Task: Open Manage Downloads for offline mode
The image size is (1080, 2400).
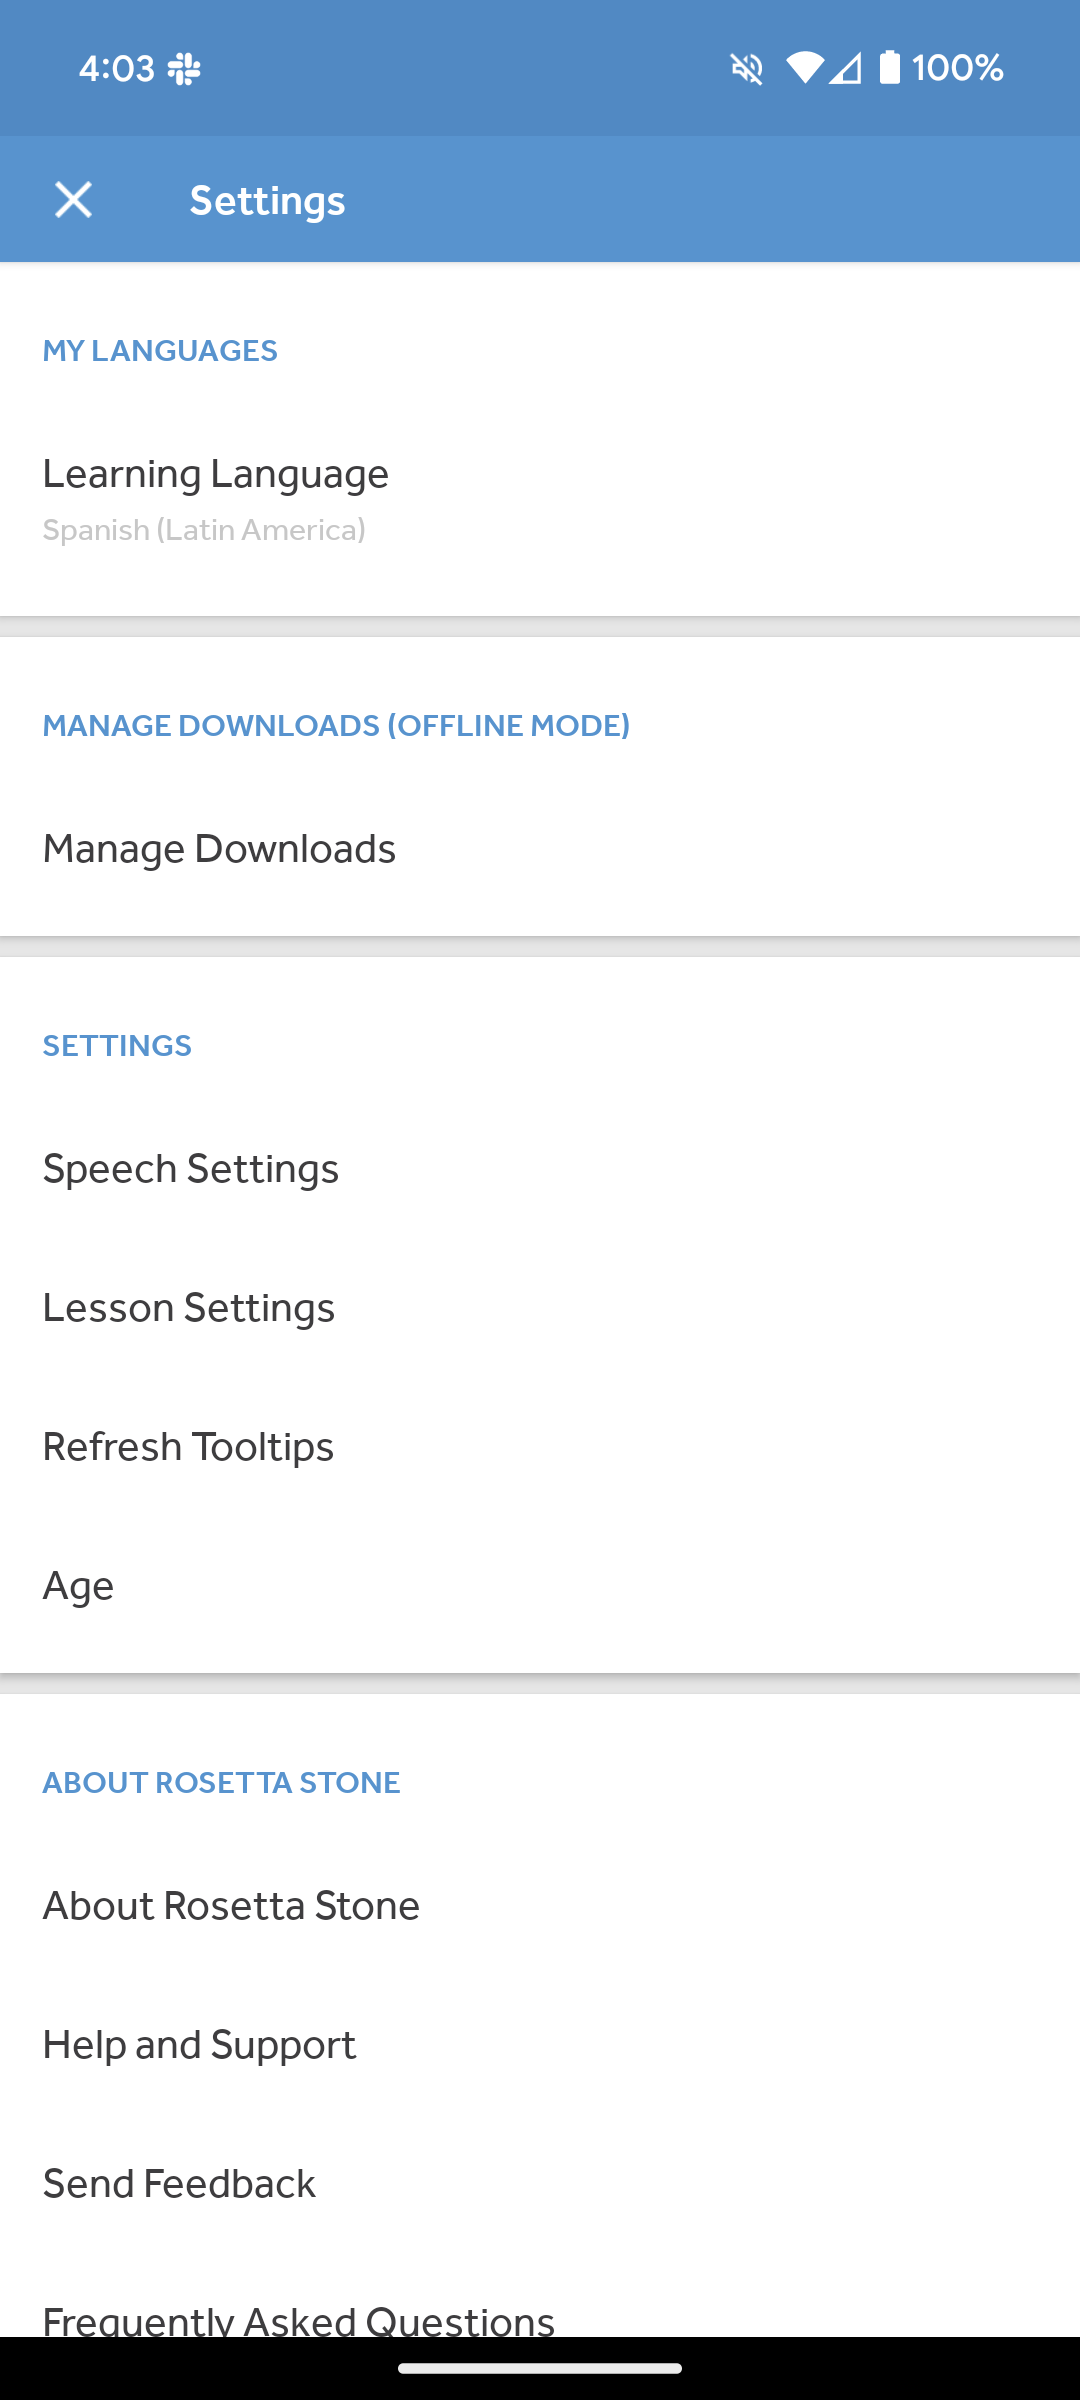Action: point(540,849)
